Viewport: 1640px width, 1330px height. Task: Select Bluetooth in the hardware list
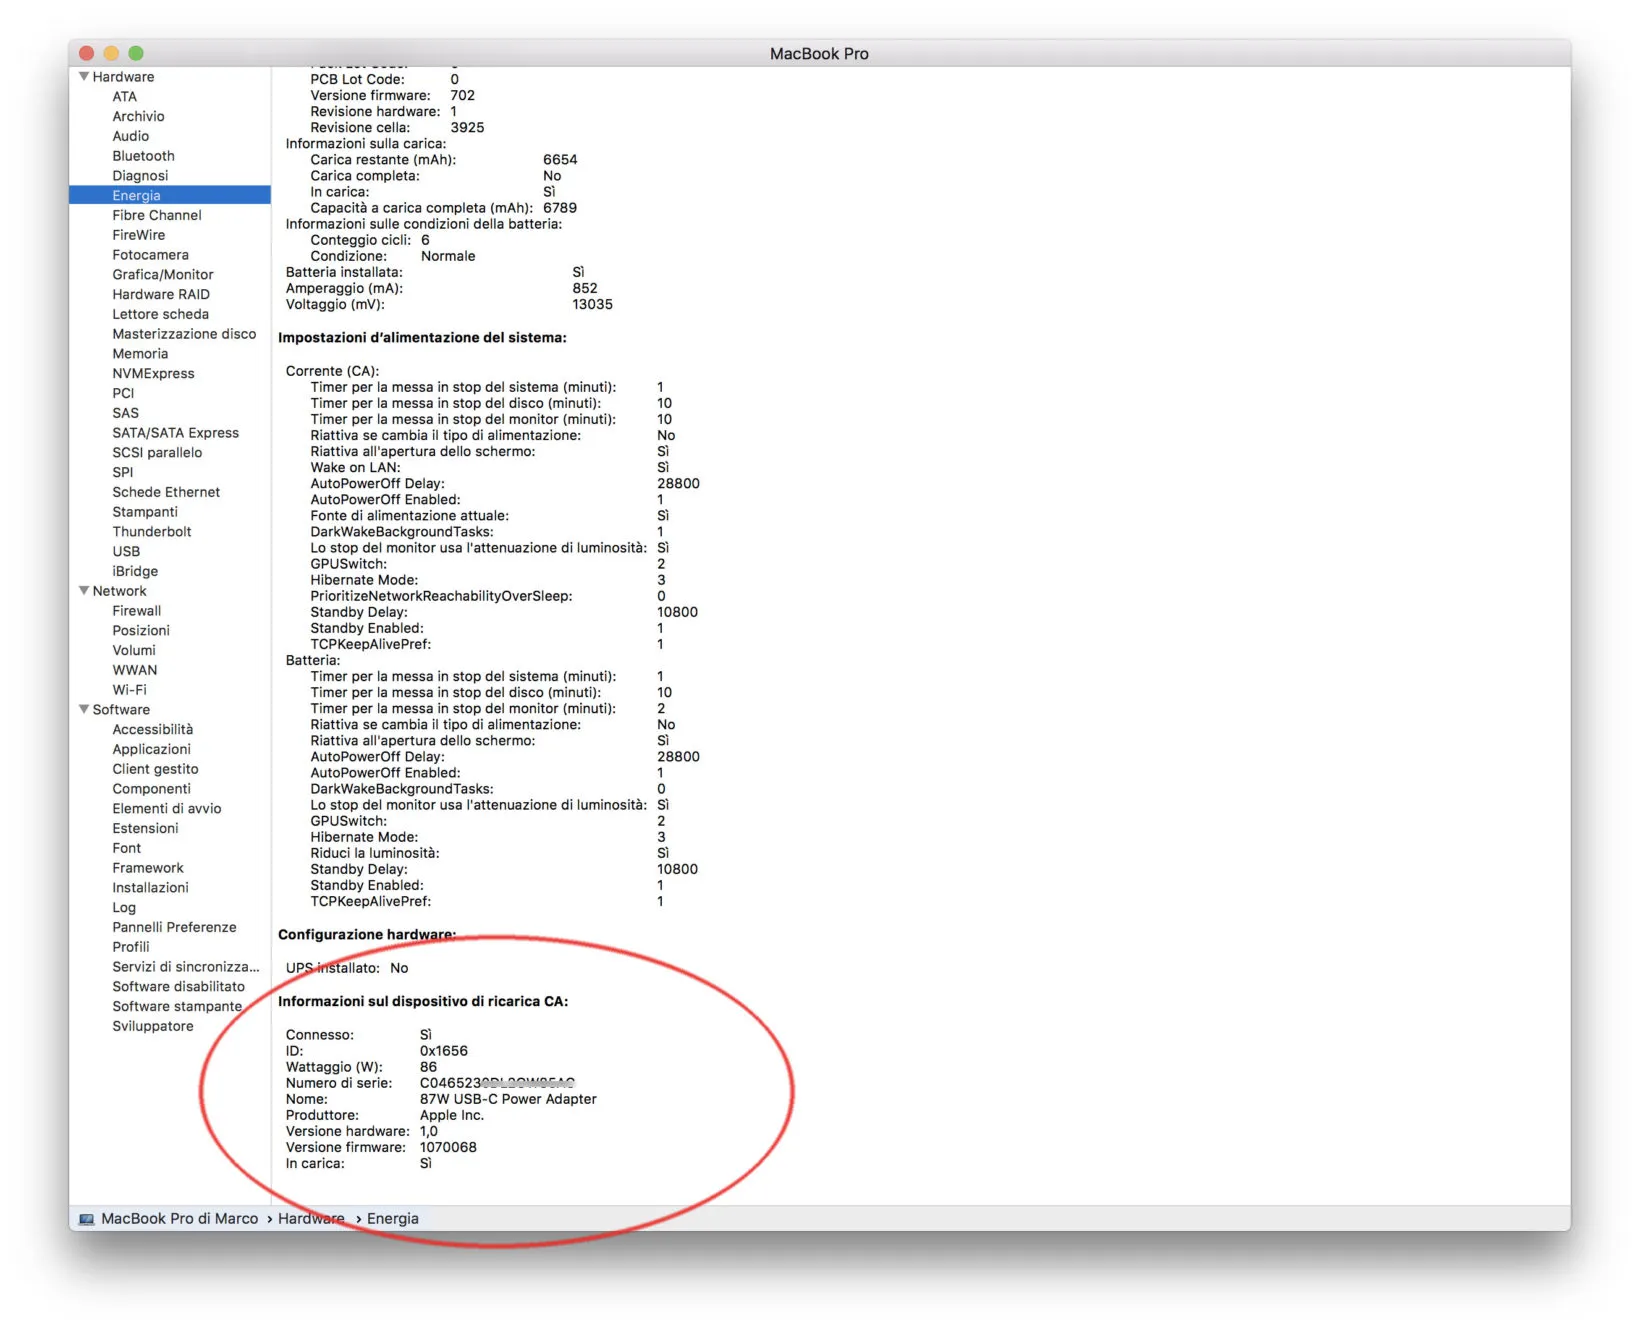pos(143,156)
